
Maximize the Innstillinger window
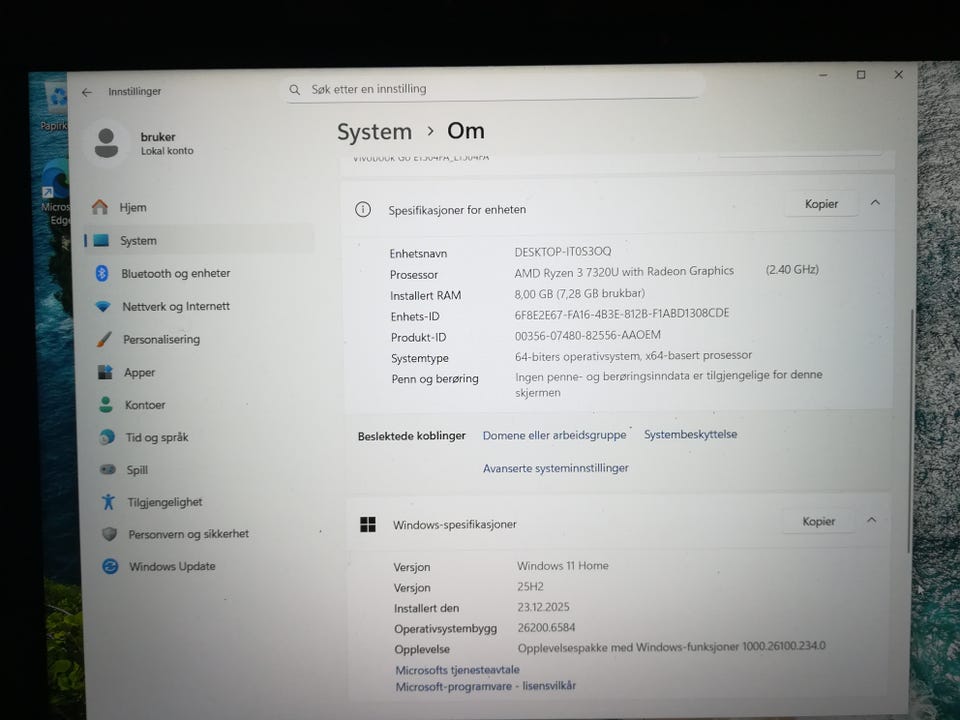[x=861, y=75]
